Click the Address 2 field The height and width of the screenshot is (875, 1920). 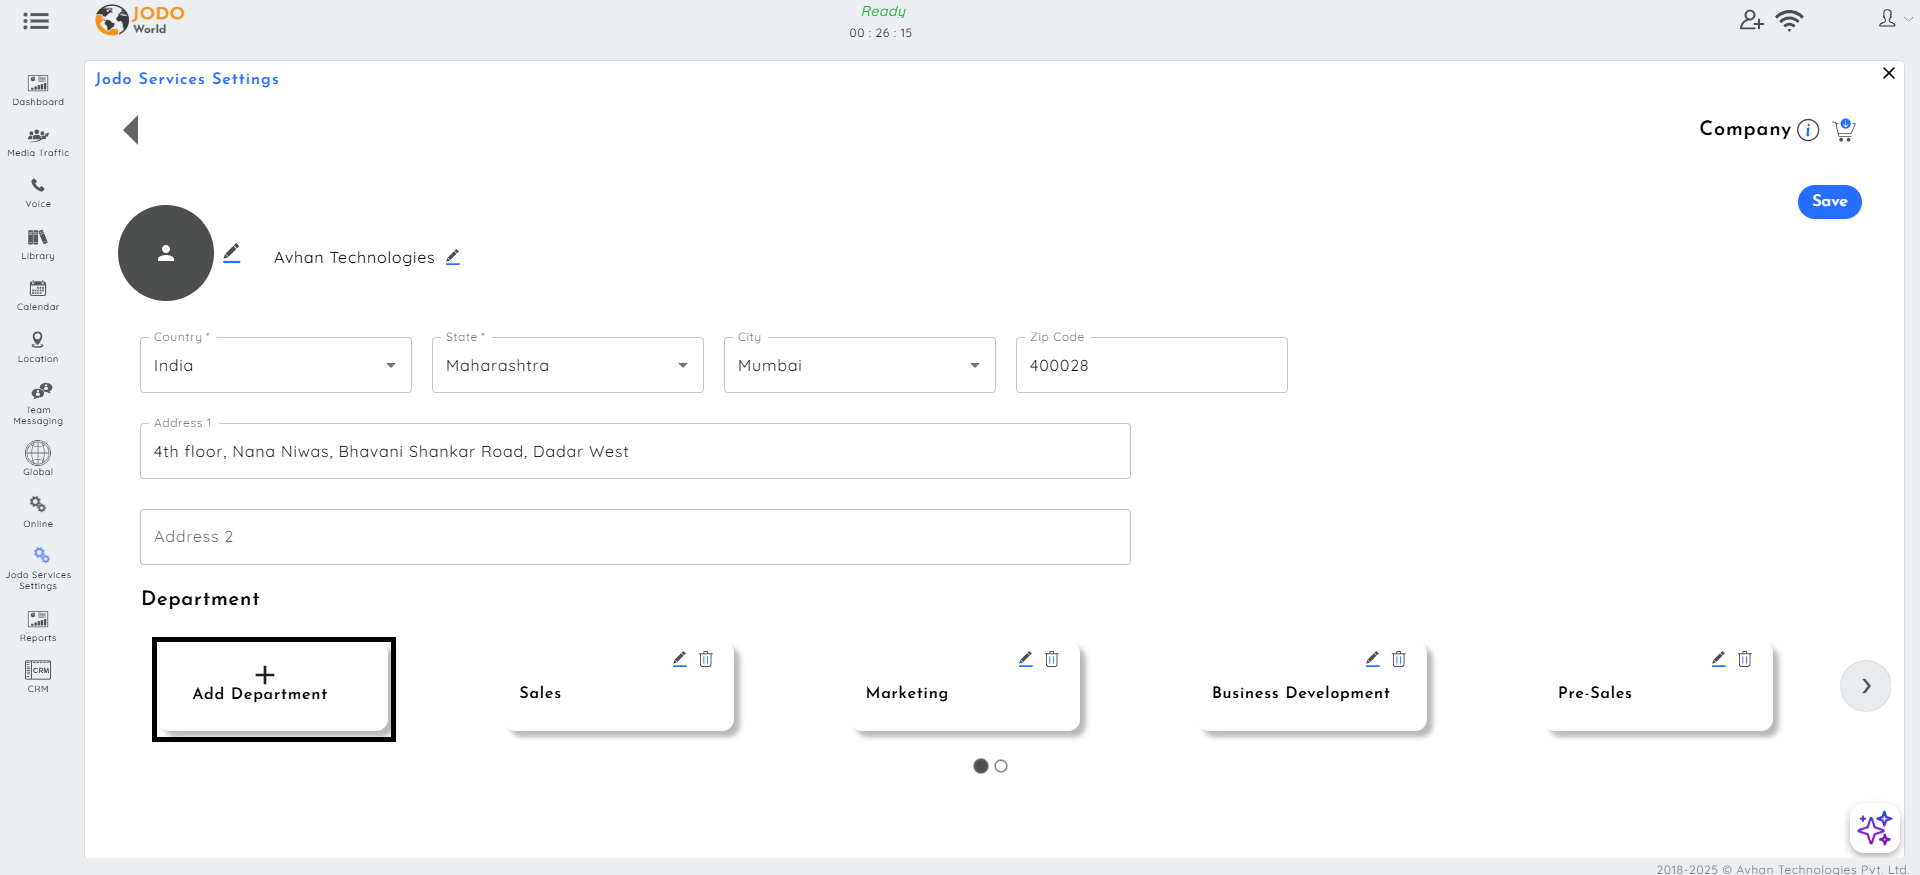[x=635, y=537]
